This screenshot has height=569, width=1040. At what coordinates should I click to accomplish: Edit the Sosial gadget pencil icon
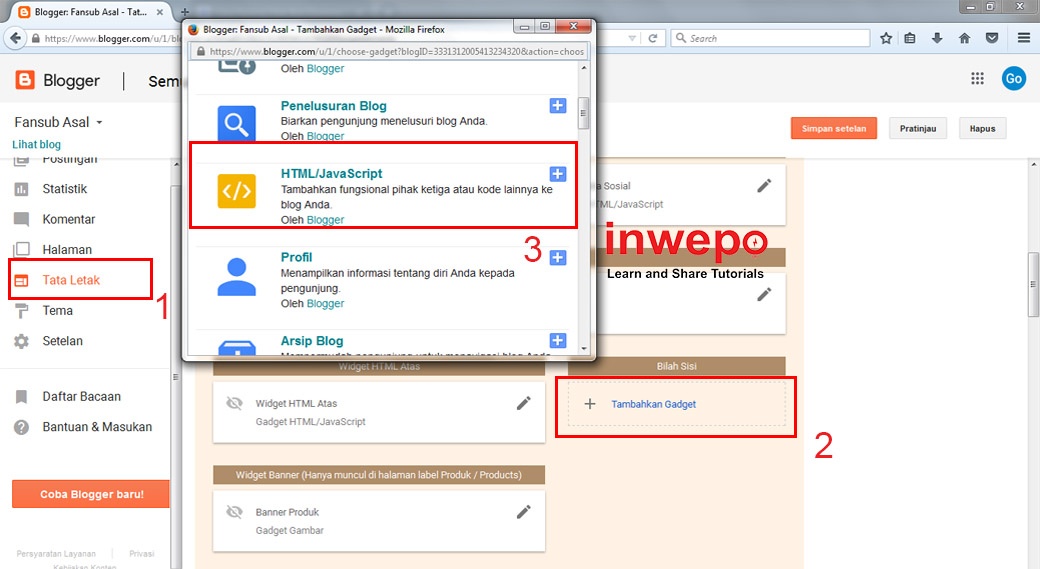point(764,186)
